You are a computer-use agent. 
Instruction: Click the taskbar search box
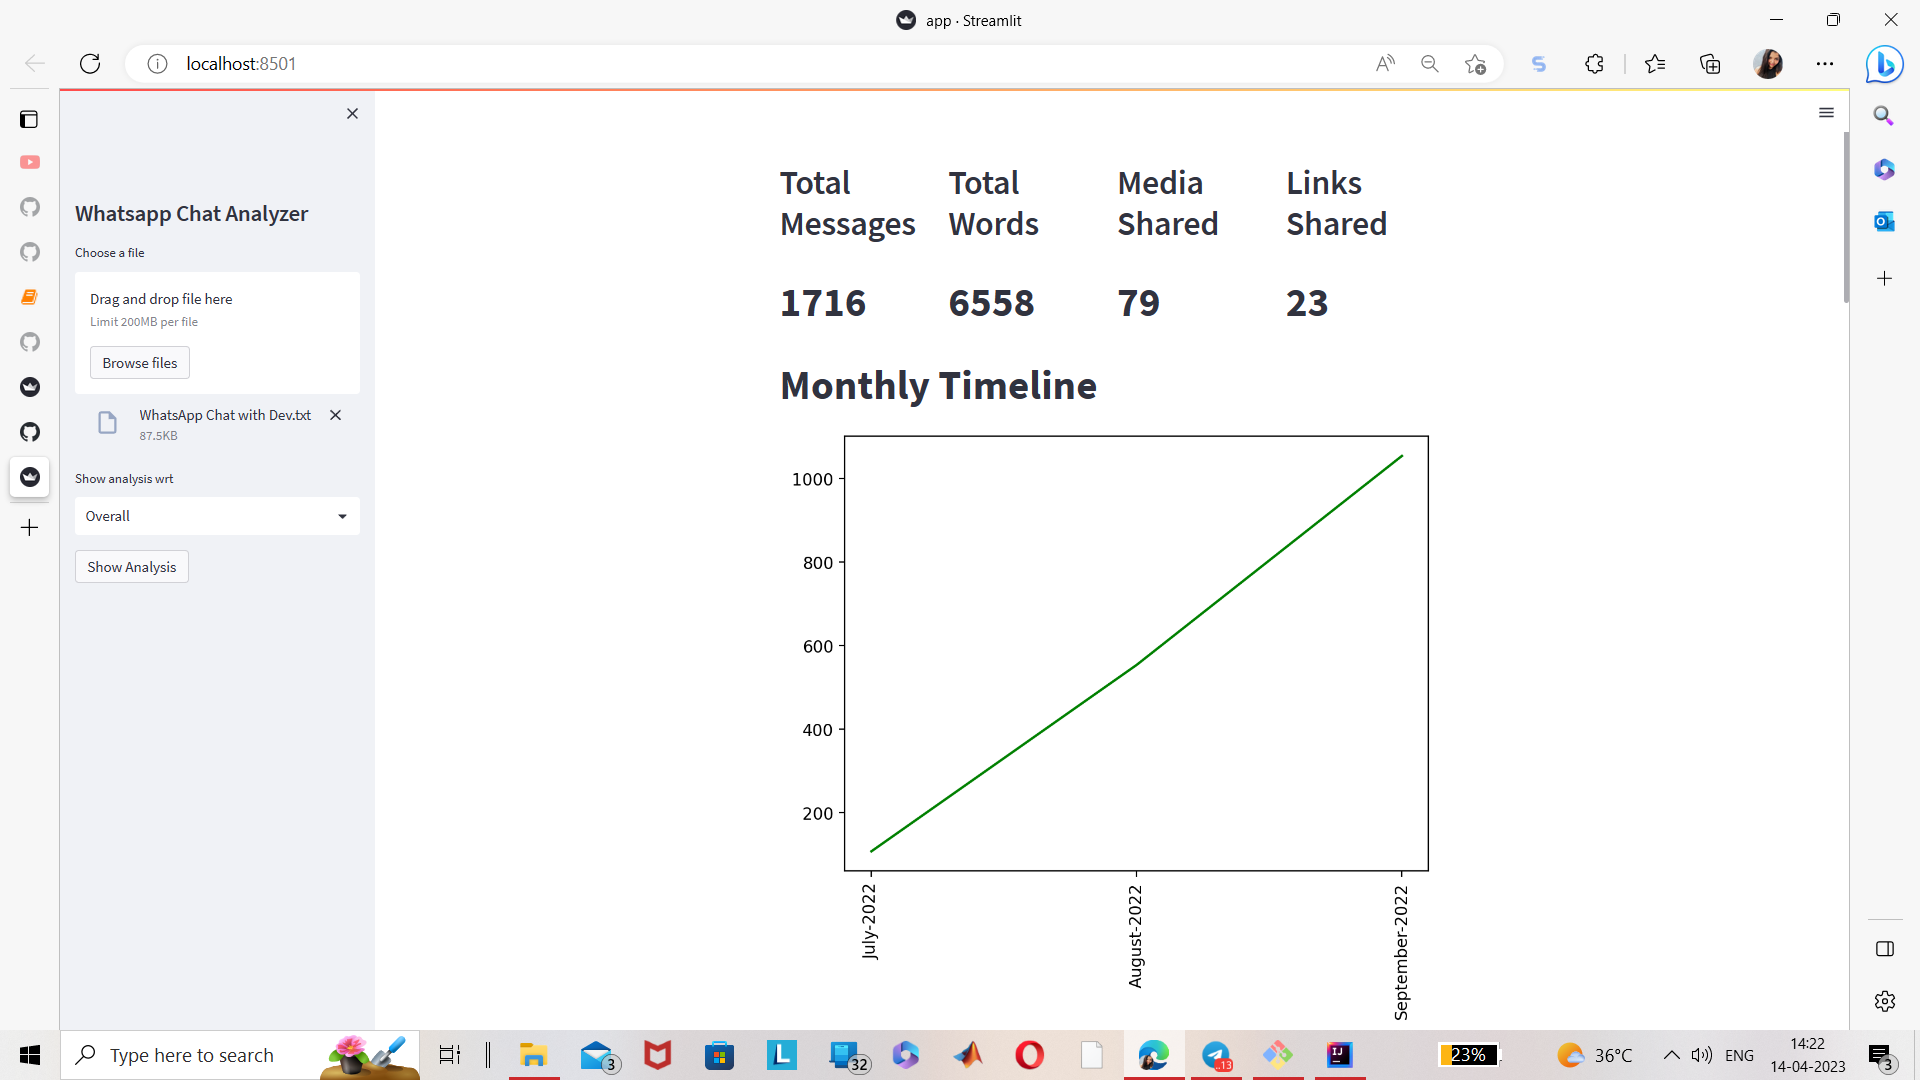[240, 1055]
